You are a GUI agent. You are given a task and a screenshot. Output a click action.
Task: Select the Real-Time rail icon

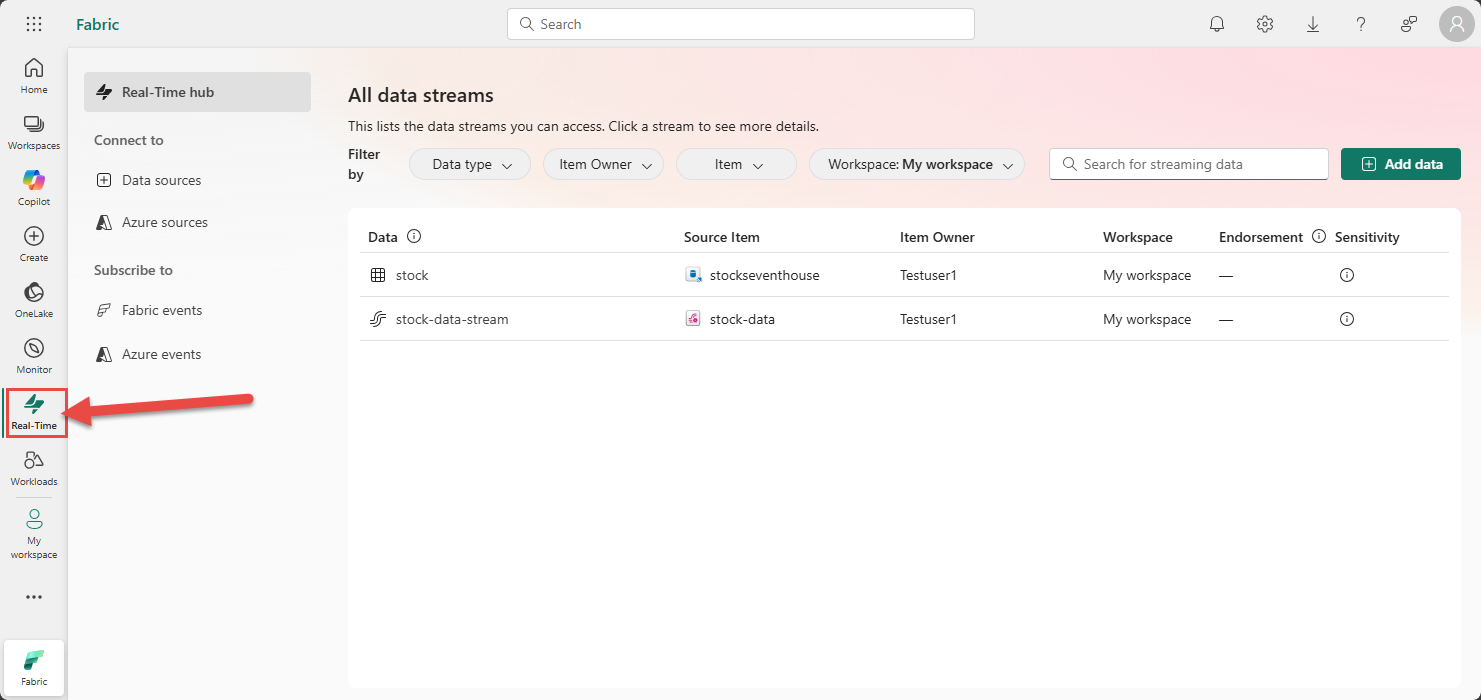coord(34,412)
